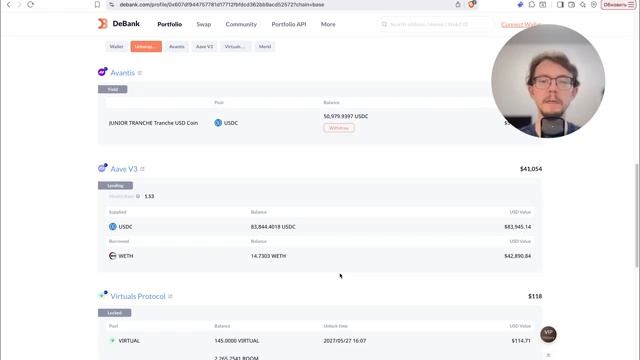
Task: Open the Virtuals Protocol link
Action: tap(138, 296)
